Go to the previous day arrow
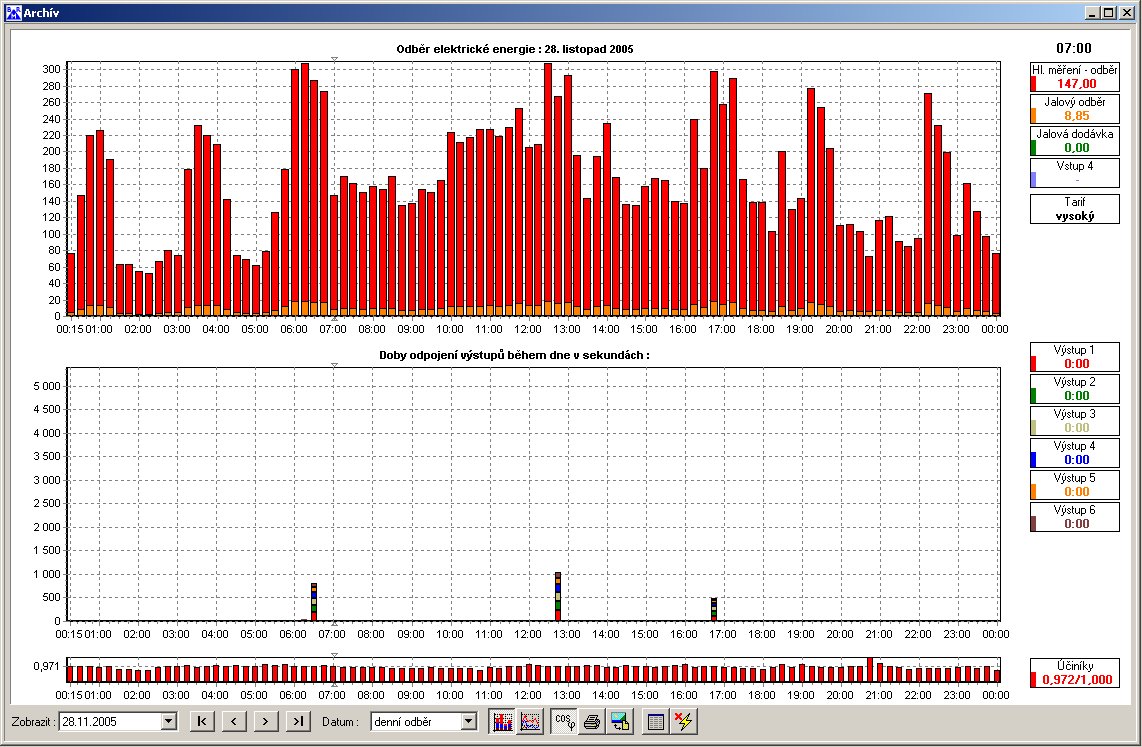1142x747 pixels. click(x=234, y=722)
